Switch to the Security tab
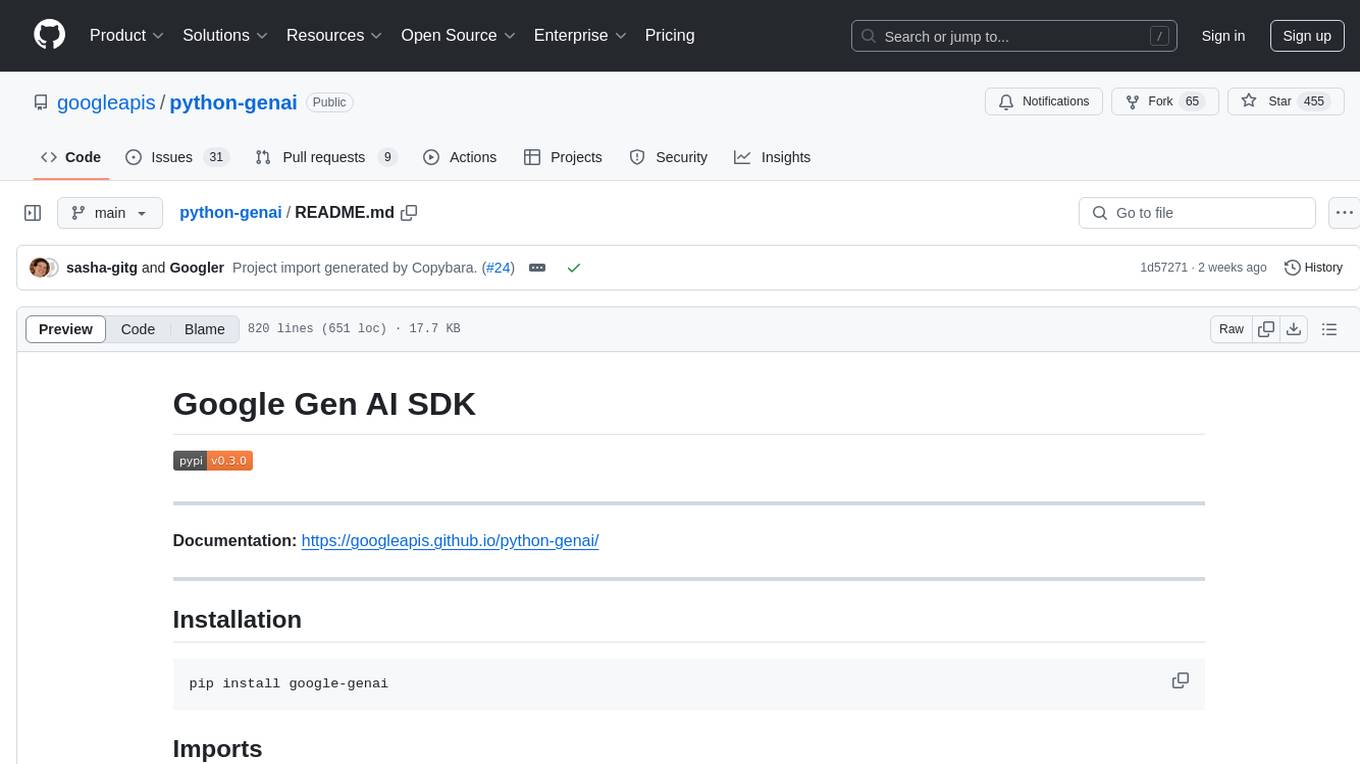 point(668,157)
